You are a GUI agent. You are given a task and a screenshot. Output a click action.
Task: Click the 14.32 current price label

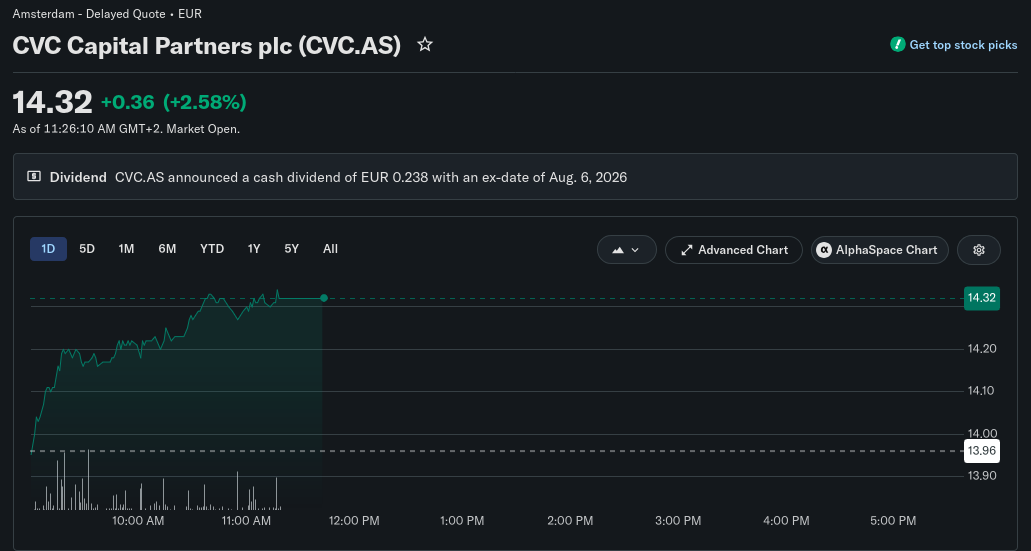click(x=982, y=298)
